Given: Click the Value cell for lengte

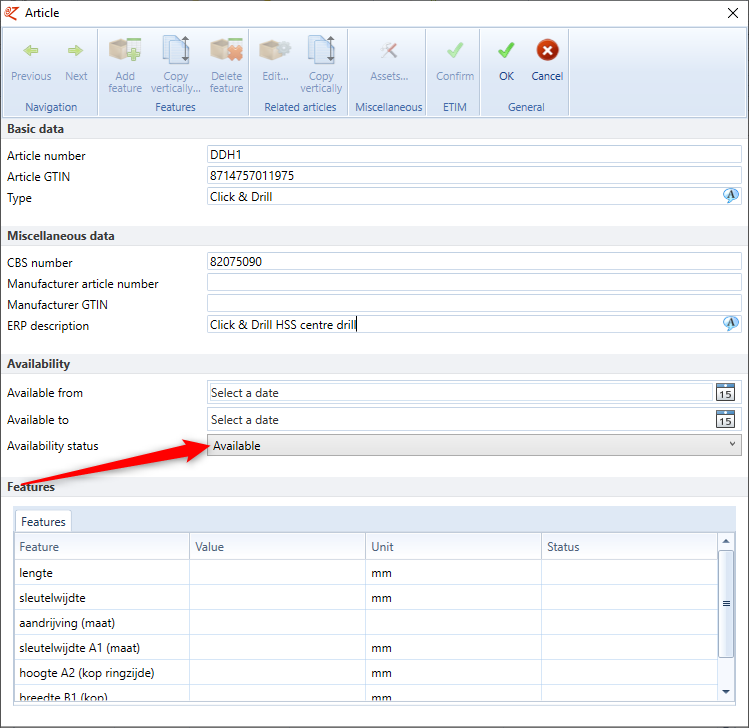Looking at the screenshot, I should [278, 573].
